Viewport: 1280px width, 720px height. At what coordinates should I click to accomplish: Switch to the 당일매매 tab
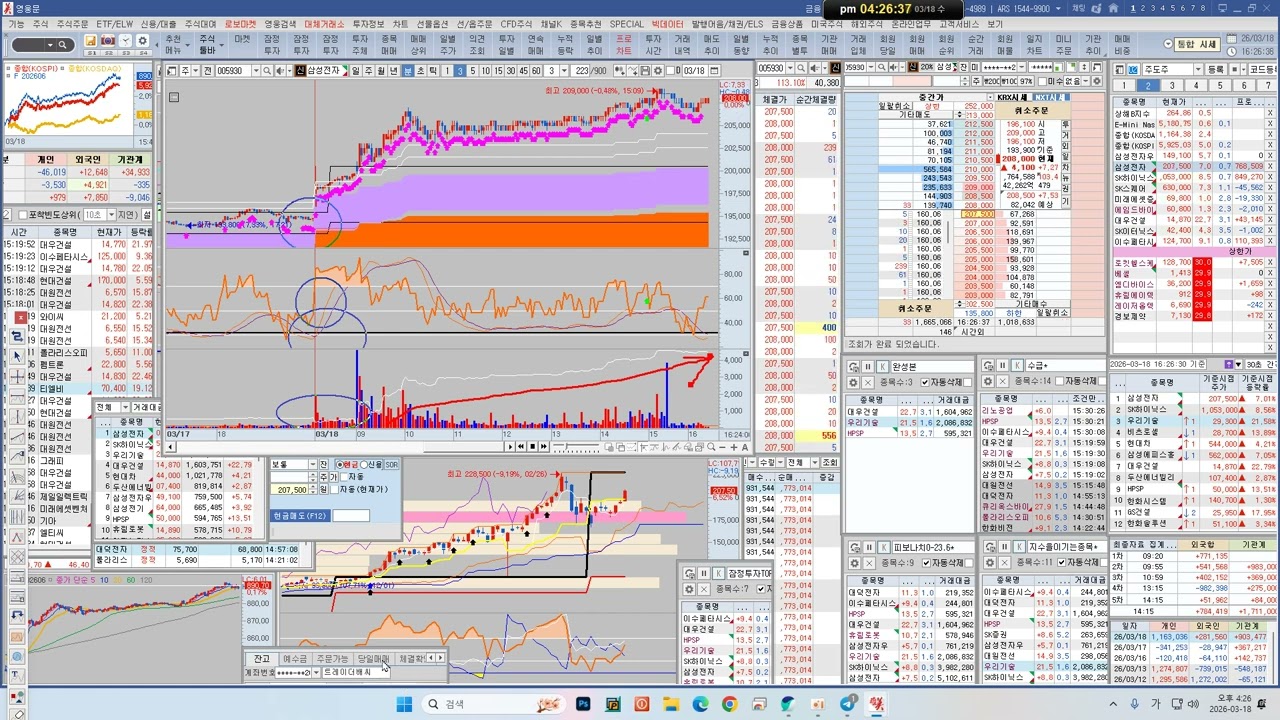[x=373, y=659]
